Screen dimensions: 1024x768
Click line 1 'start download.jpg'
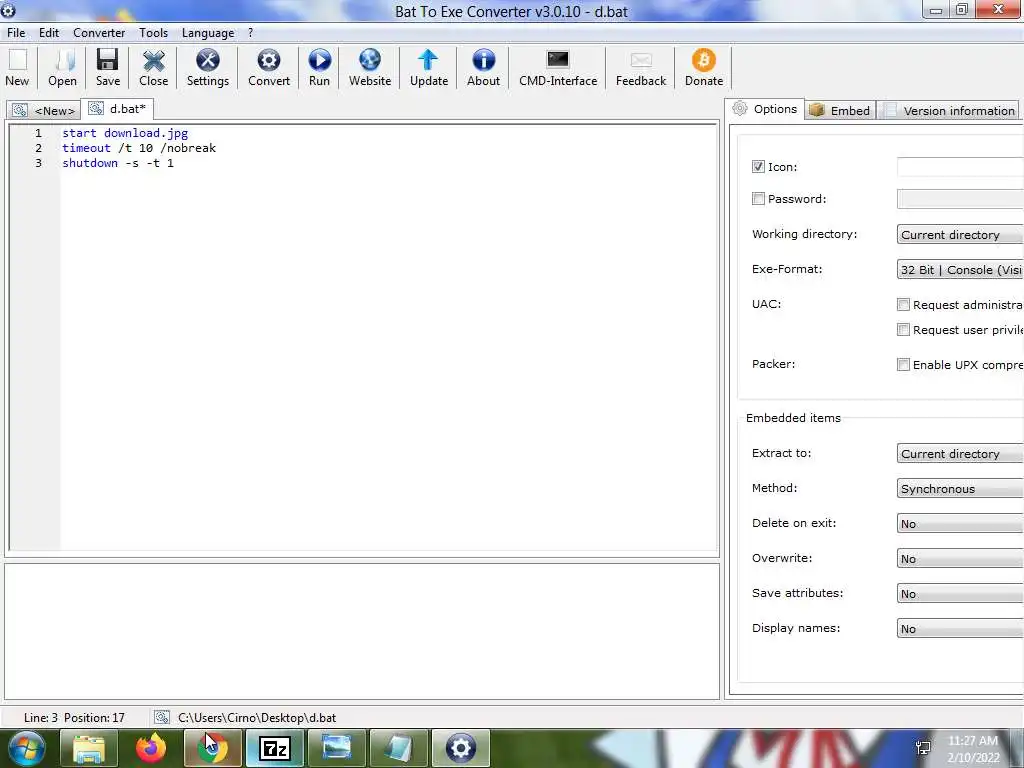pyautogui.click(x=125, y=133)
